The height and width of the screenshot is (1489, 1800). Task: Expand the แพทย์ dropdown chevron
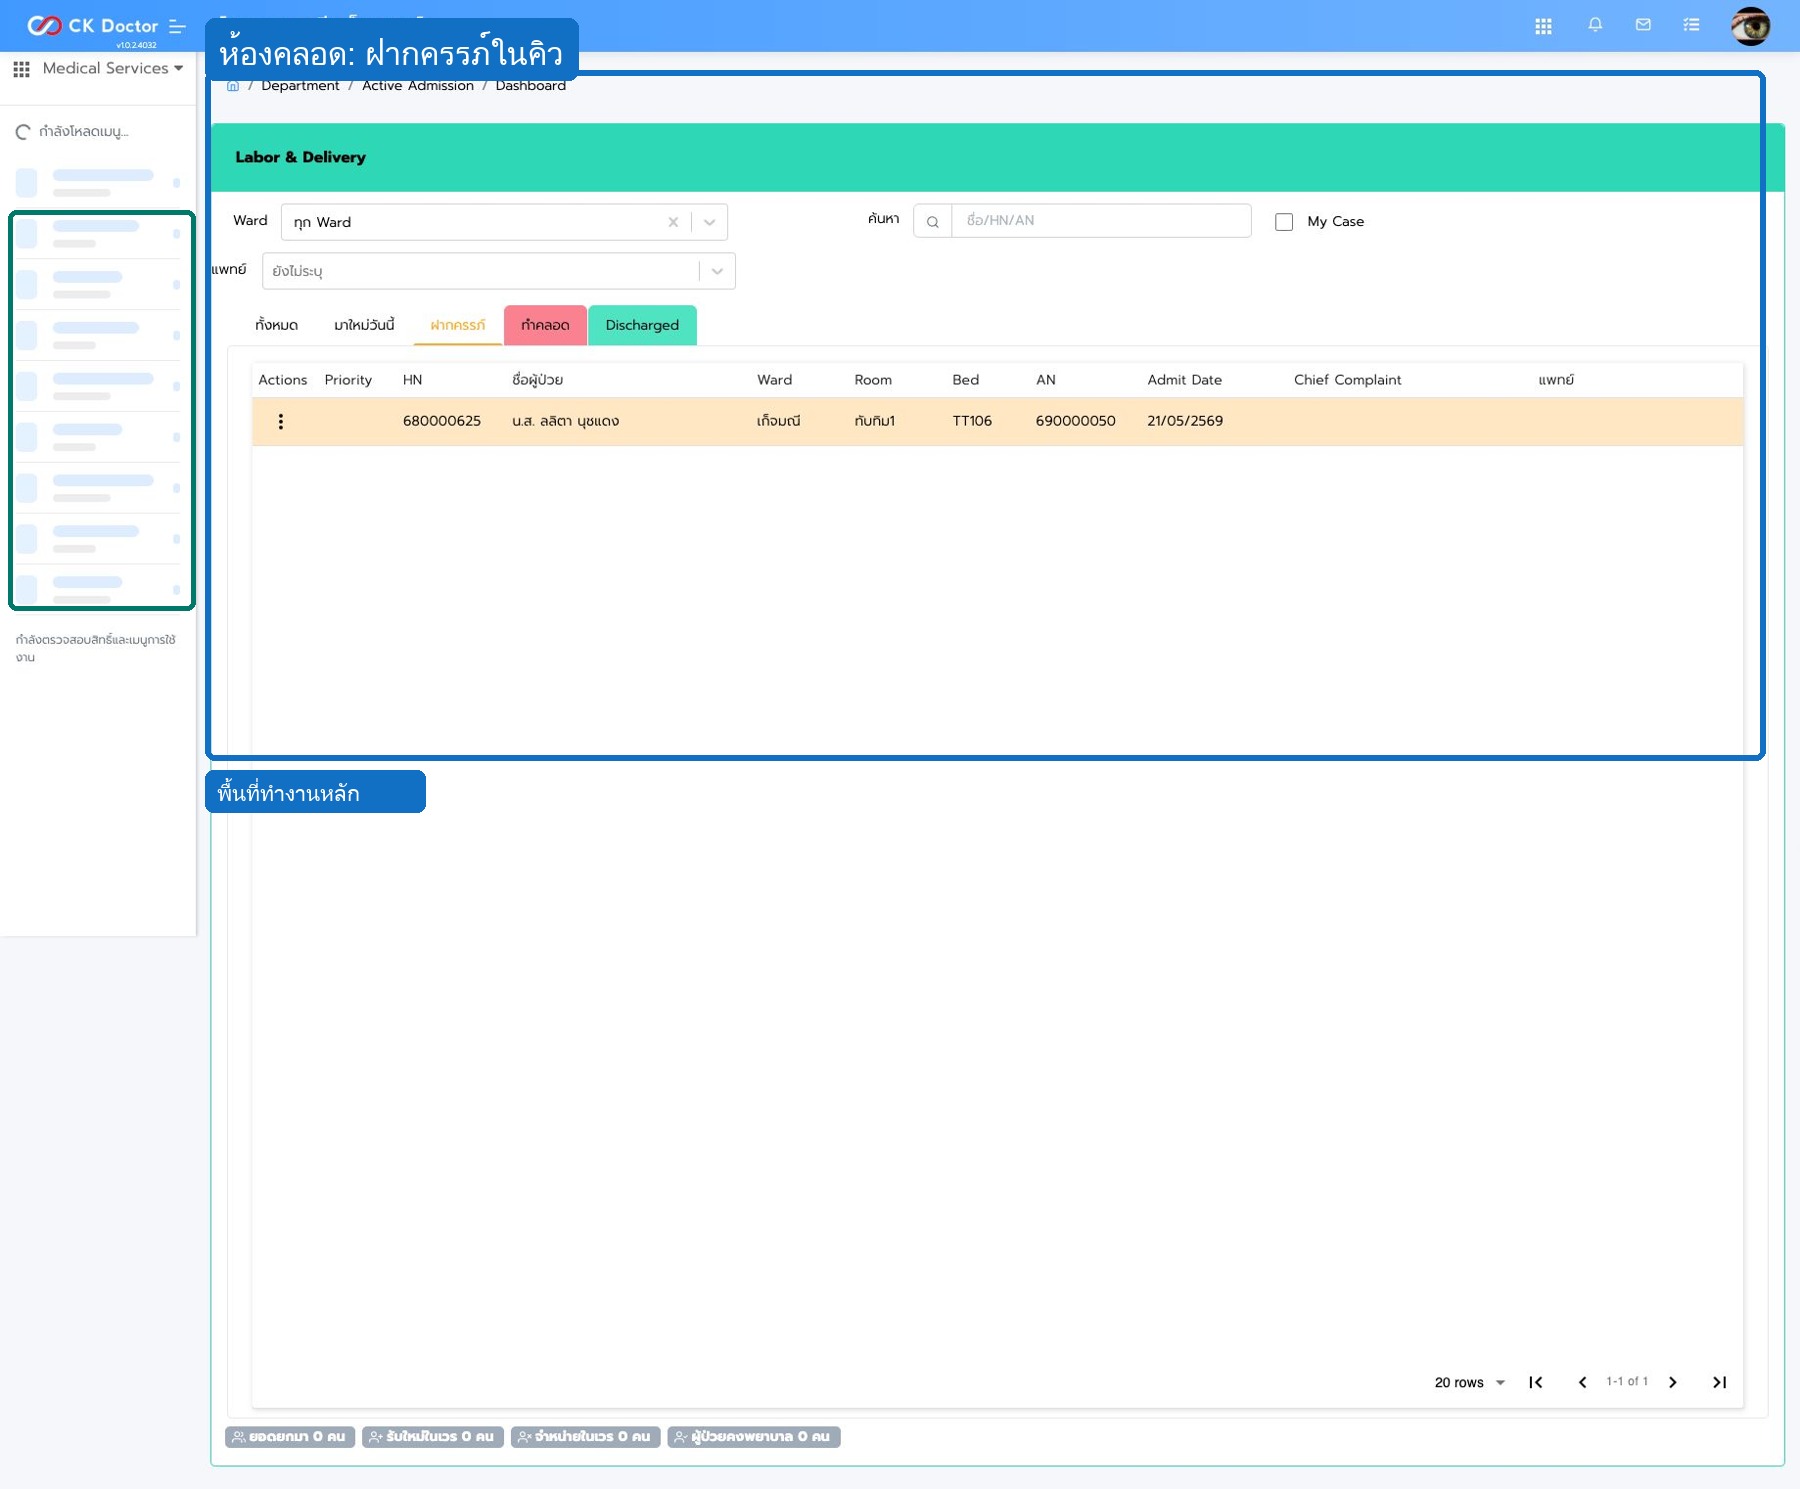pos(717,271)
